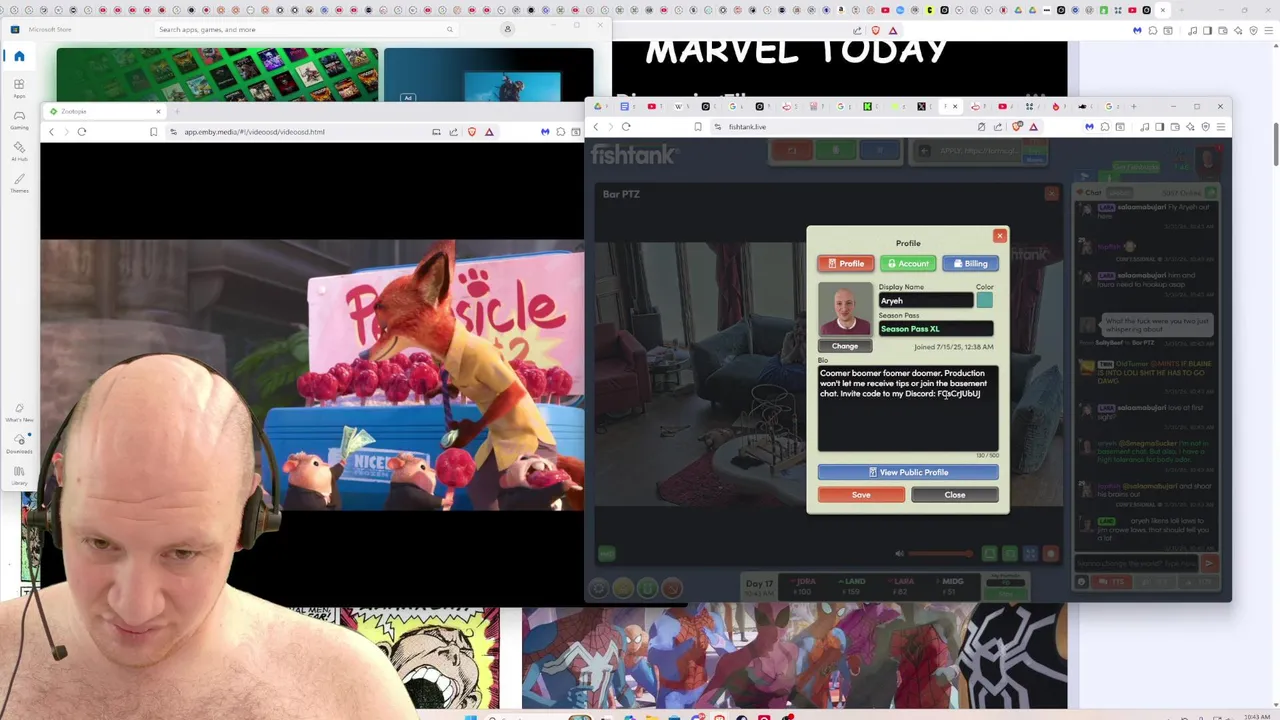Send the chat message with arrow button
This screenshot has width=1280, height=720.
1209,564
